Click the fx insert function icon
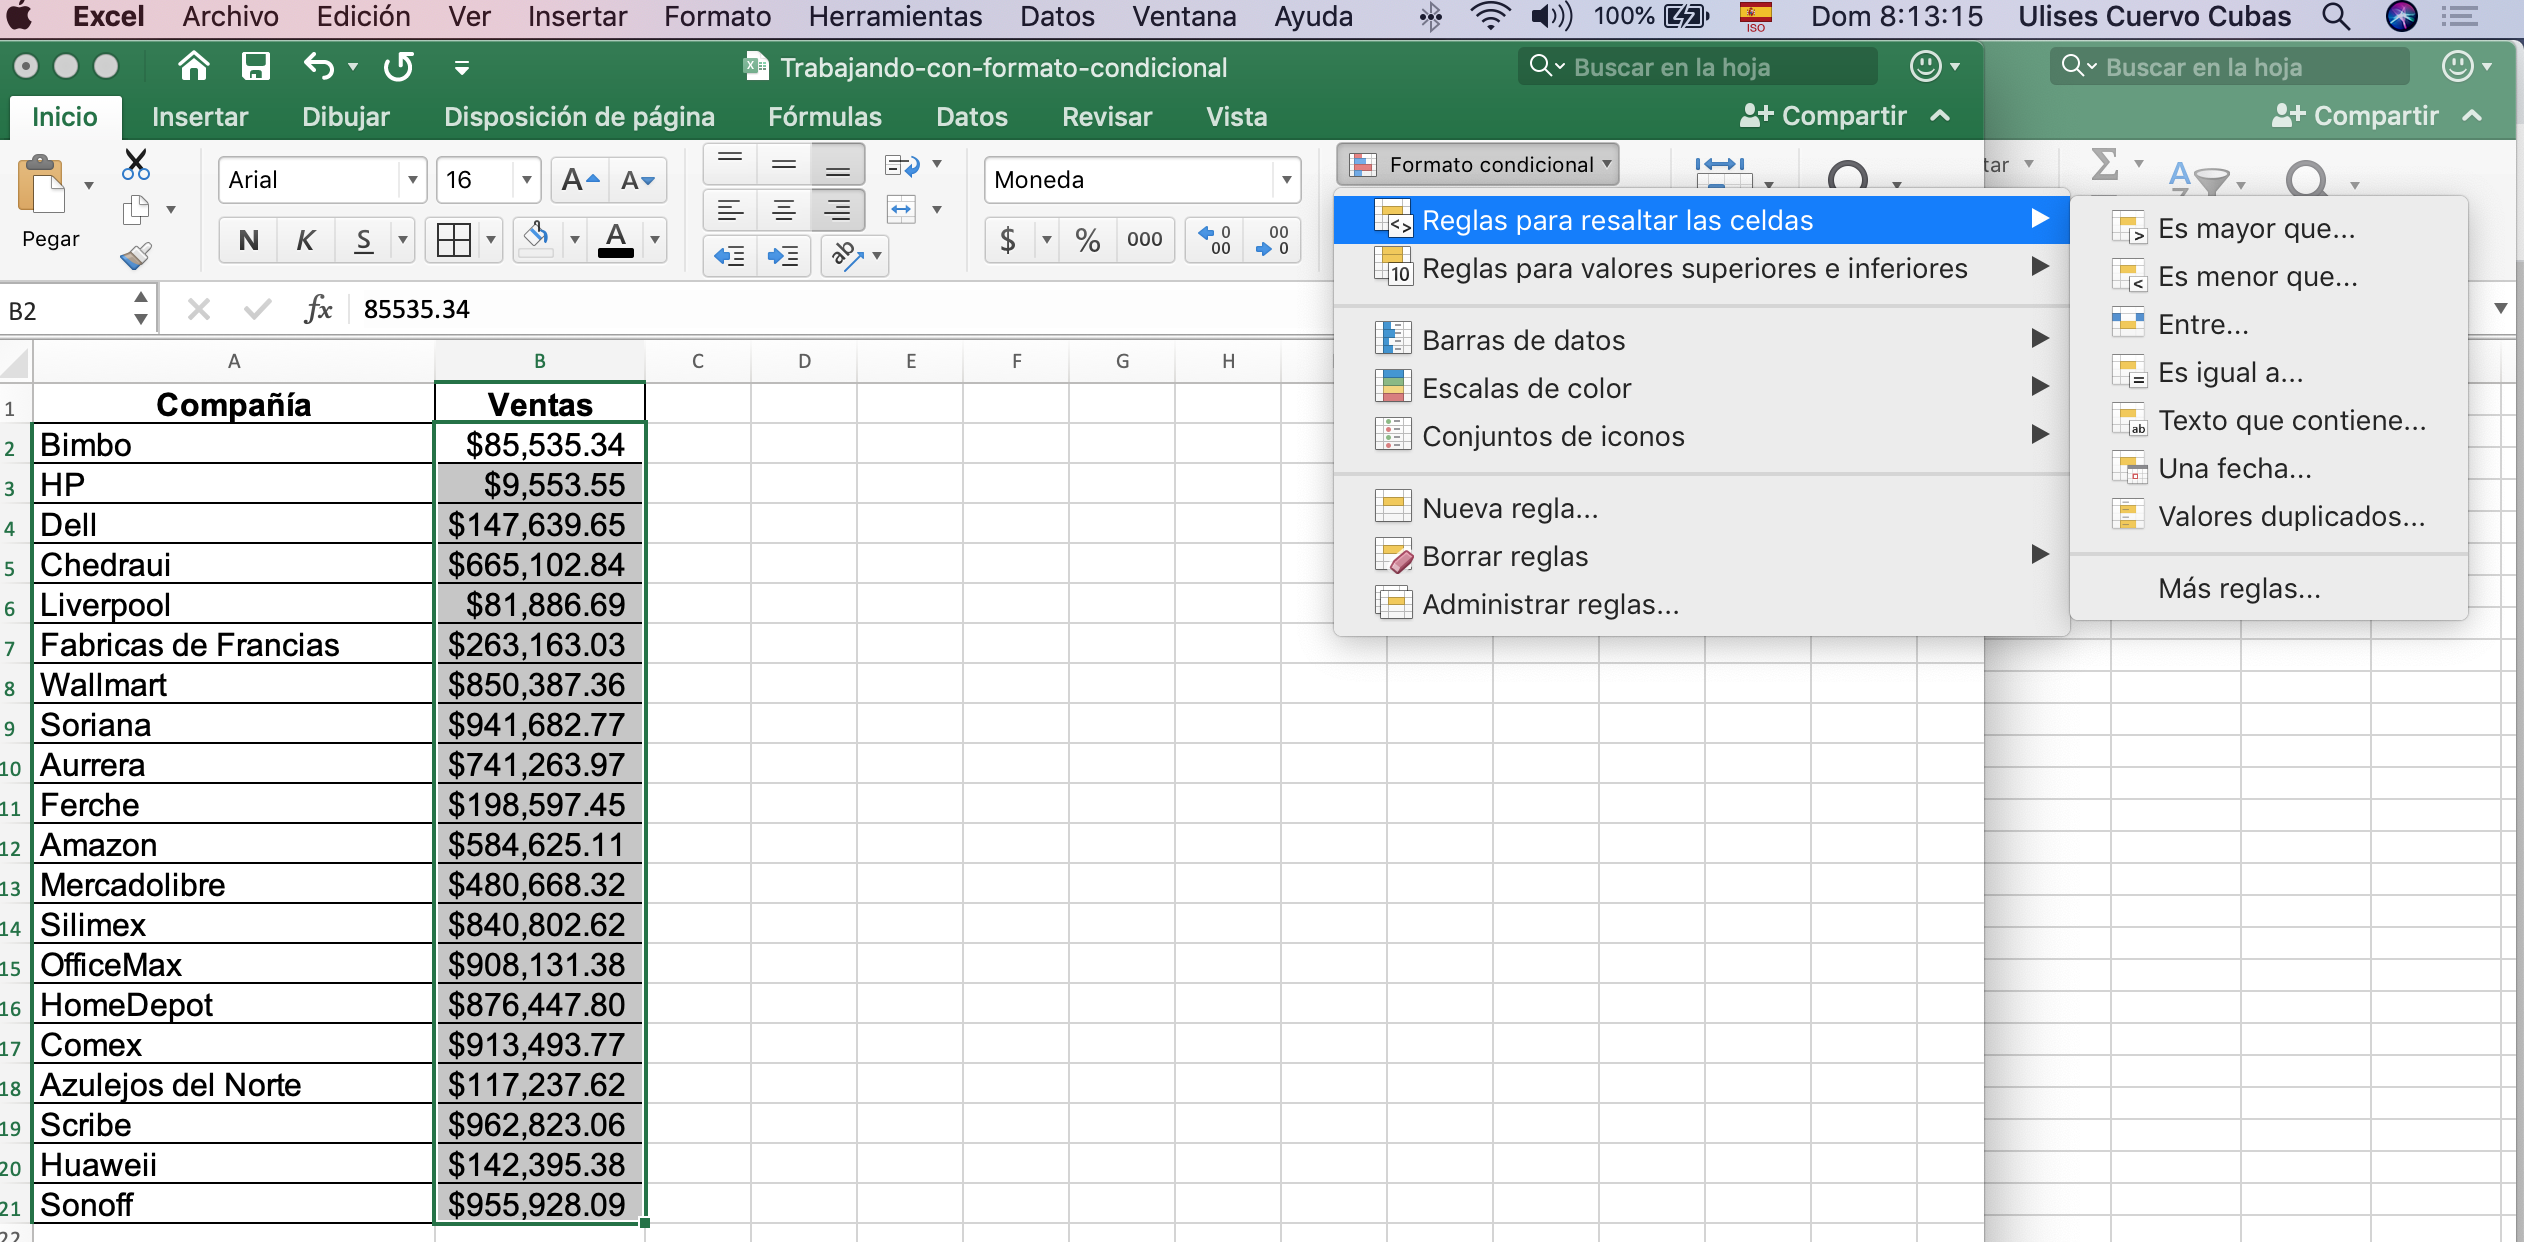This screenshot has width=2524, height=1242. (x=318, y=309)
